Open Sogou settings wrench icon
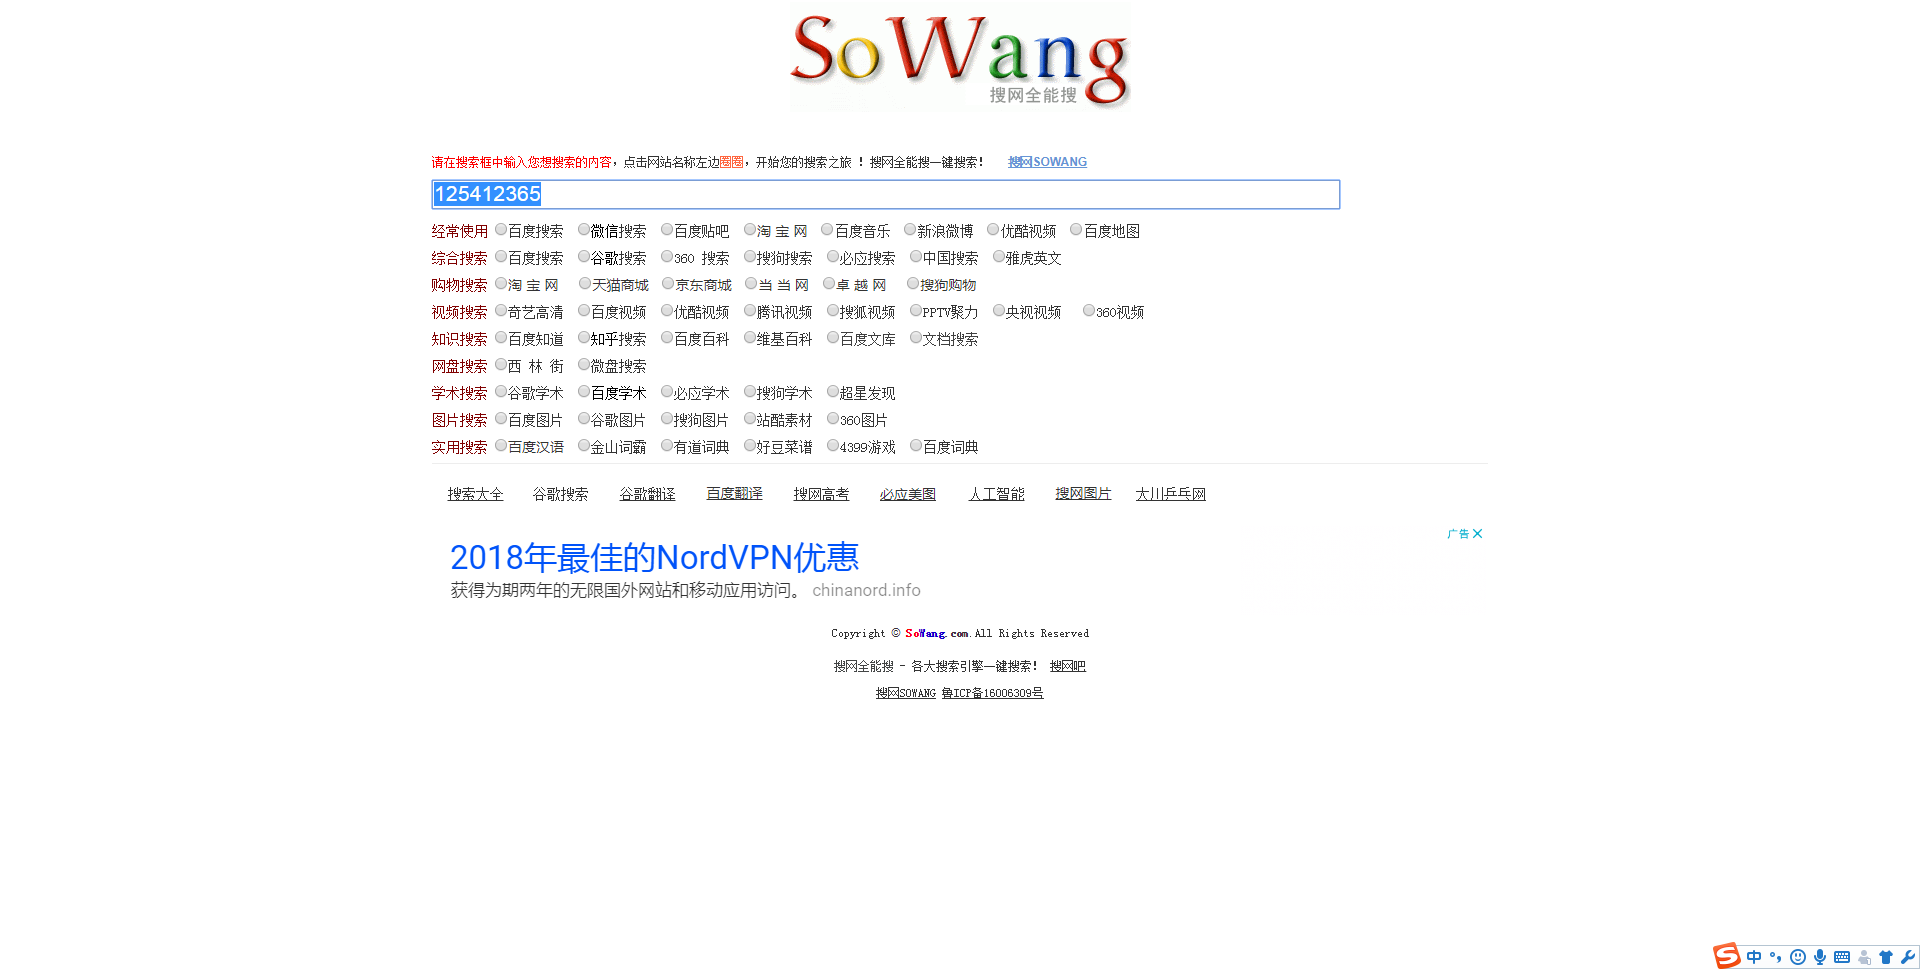 [x=1908, y=957]
